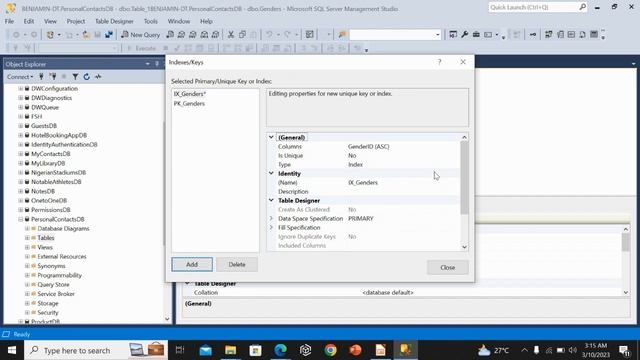Select the NigerianStadiumsDB database node
This screenshot has height=360, width=640.
(x=58, y=173)
